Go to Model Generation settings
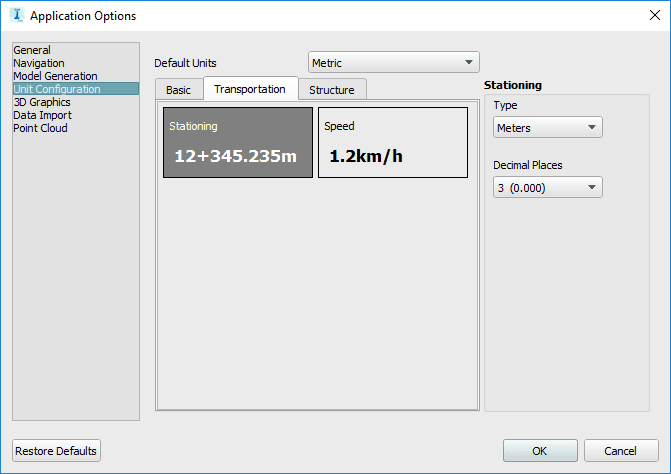671x474 pixels. 55,76
